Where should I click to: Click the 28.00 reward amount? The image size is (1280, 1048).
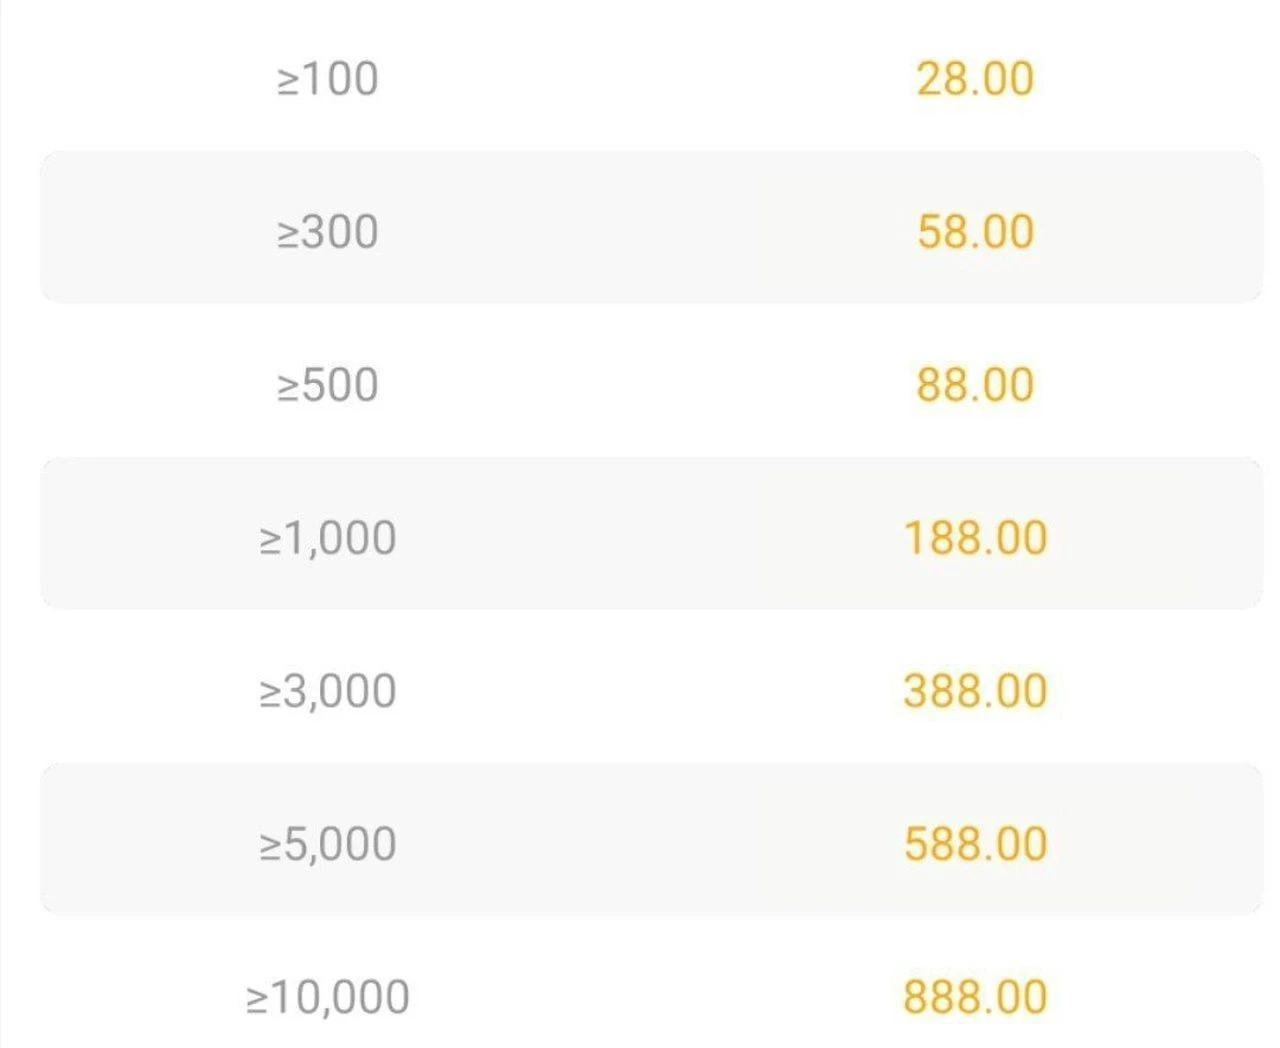point(975,79)
